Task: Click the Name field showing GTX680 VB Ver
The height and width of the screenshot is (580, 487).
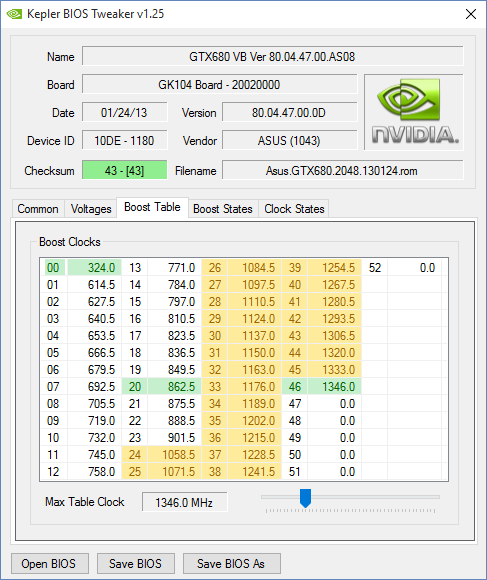Action: pos(273,57)
